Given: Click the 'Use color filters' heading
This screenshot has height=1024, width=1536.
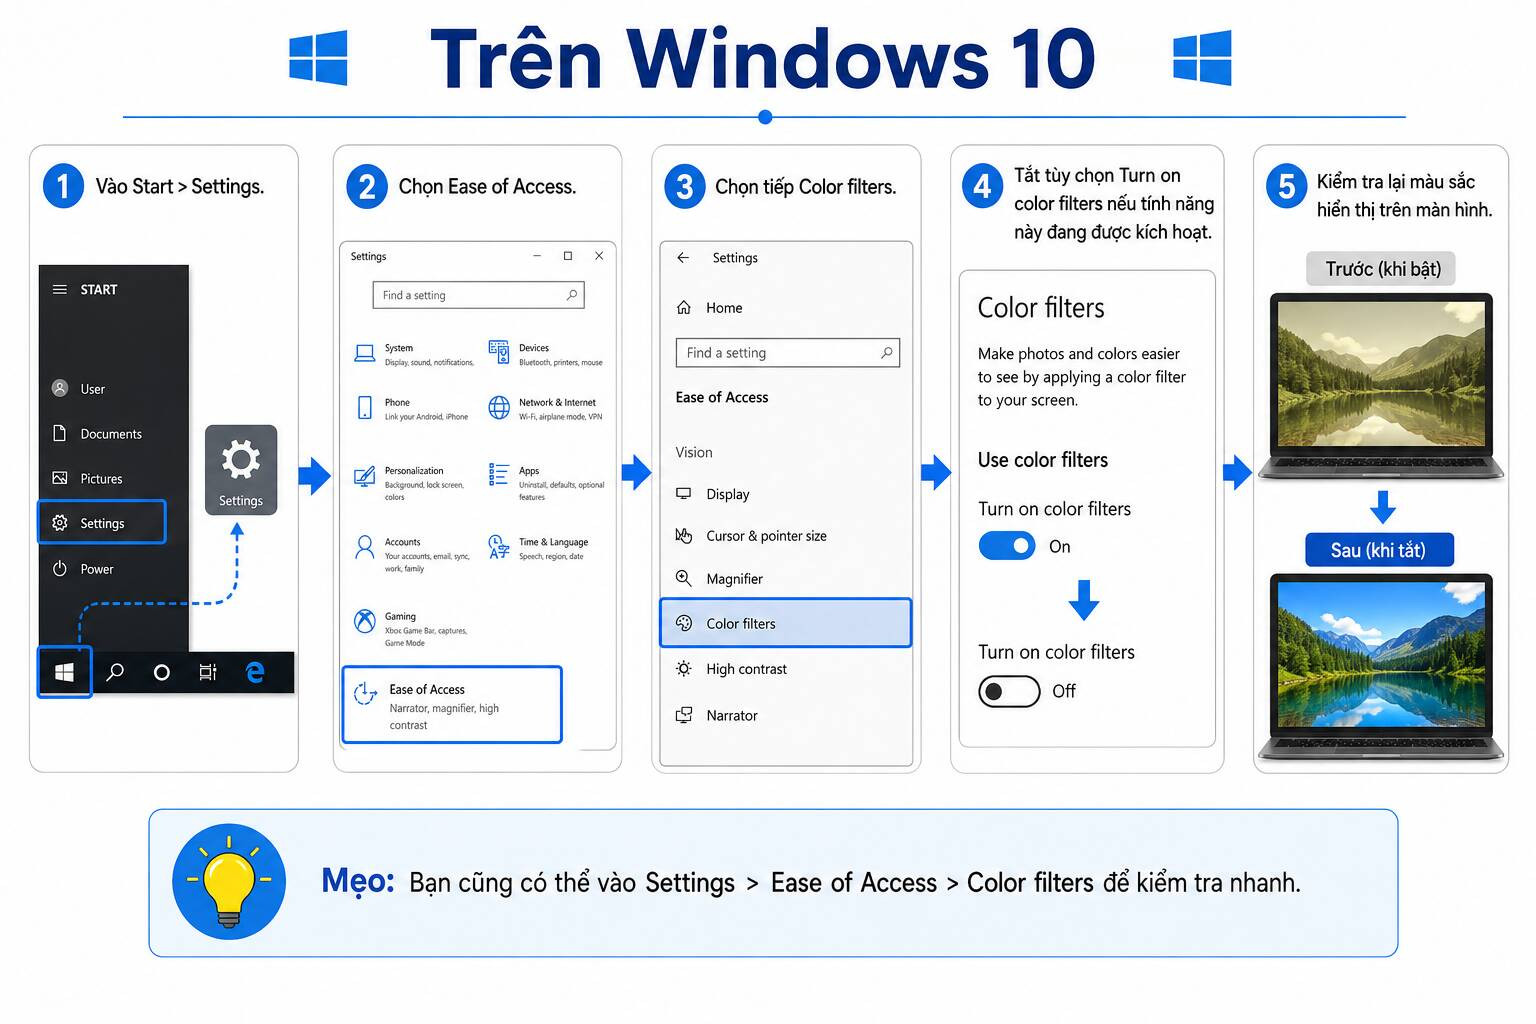Looking at the screenshot, I should tap(1043, 460).
